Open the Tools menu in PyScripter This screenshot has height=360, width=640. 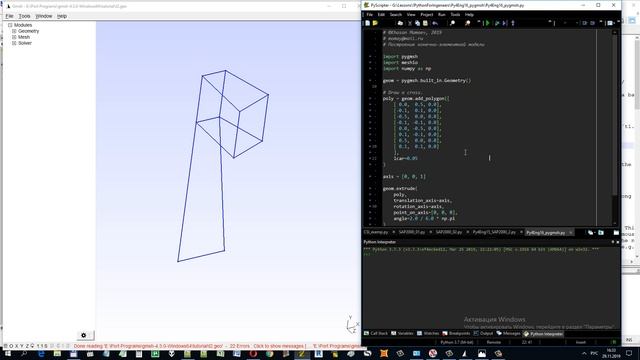[455, 15]
